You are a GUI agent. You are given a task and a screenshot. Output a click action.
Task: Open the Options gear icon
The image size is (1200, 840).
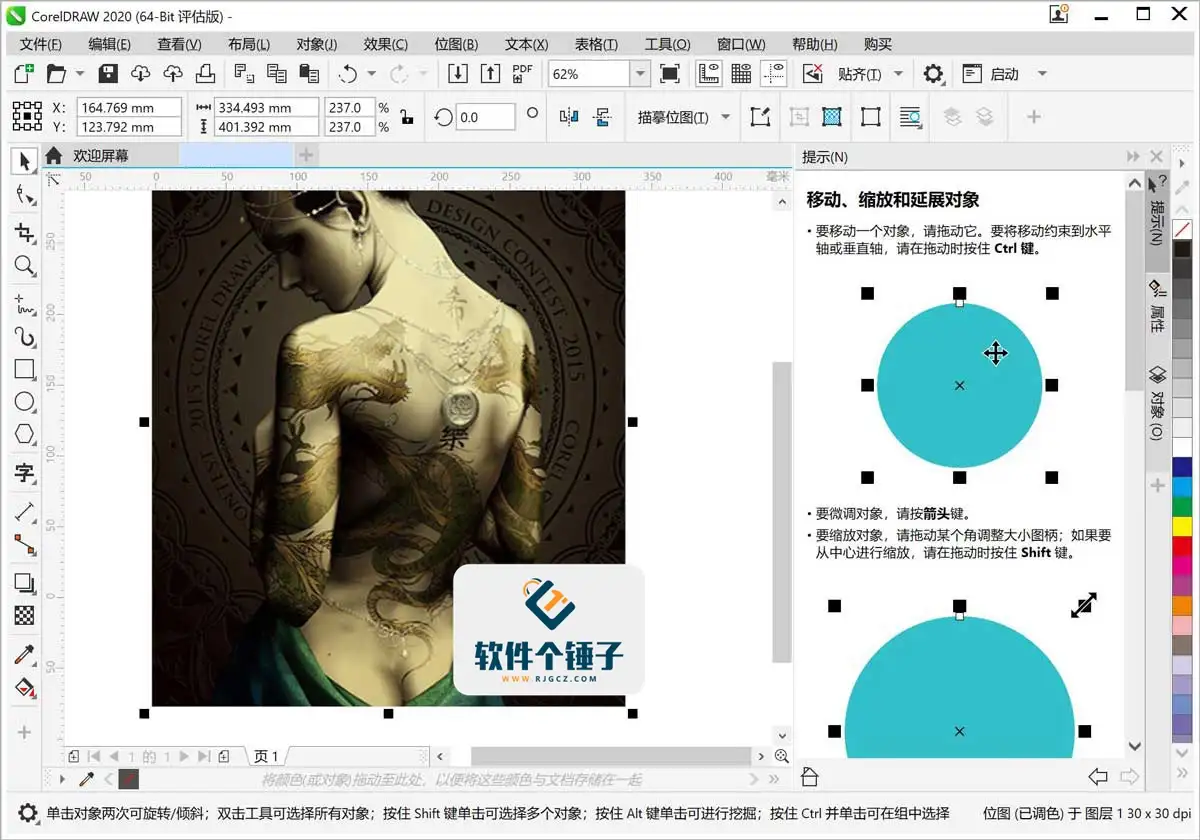933,74
